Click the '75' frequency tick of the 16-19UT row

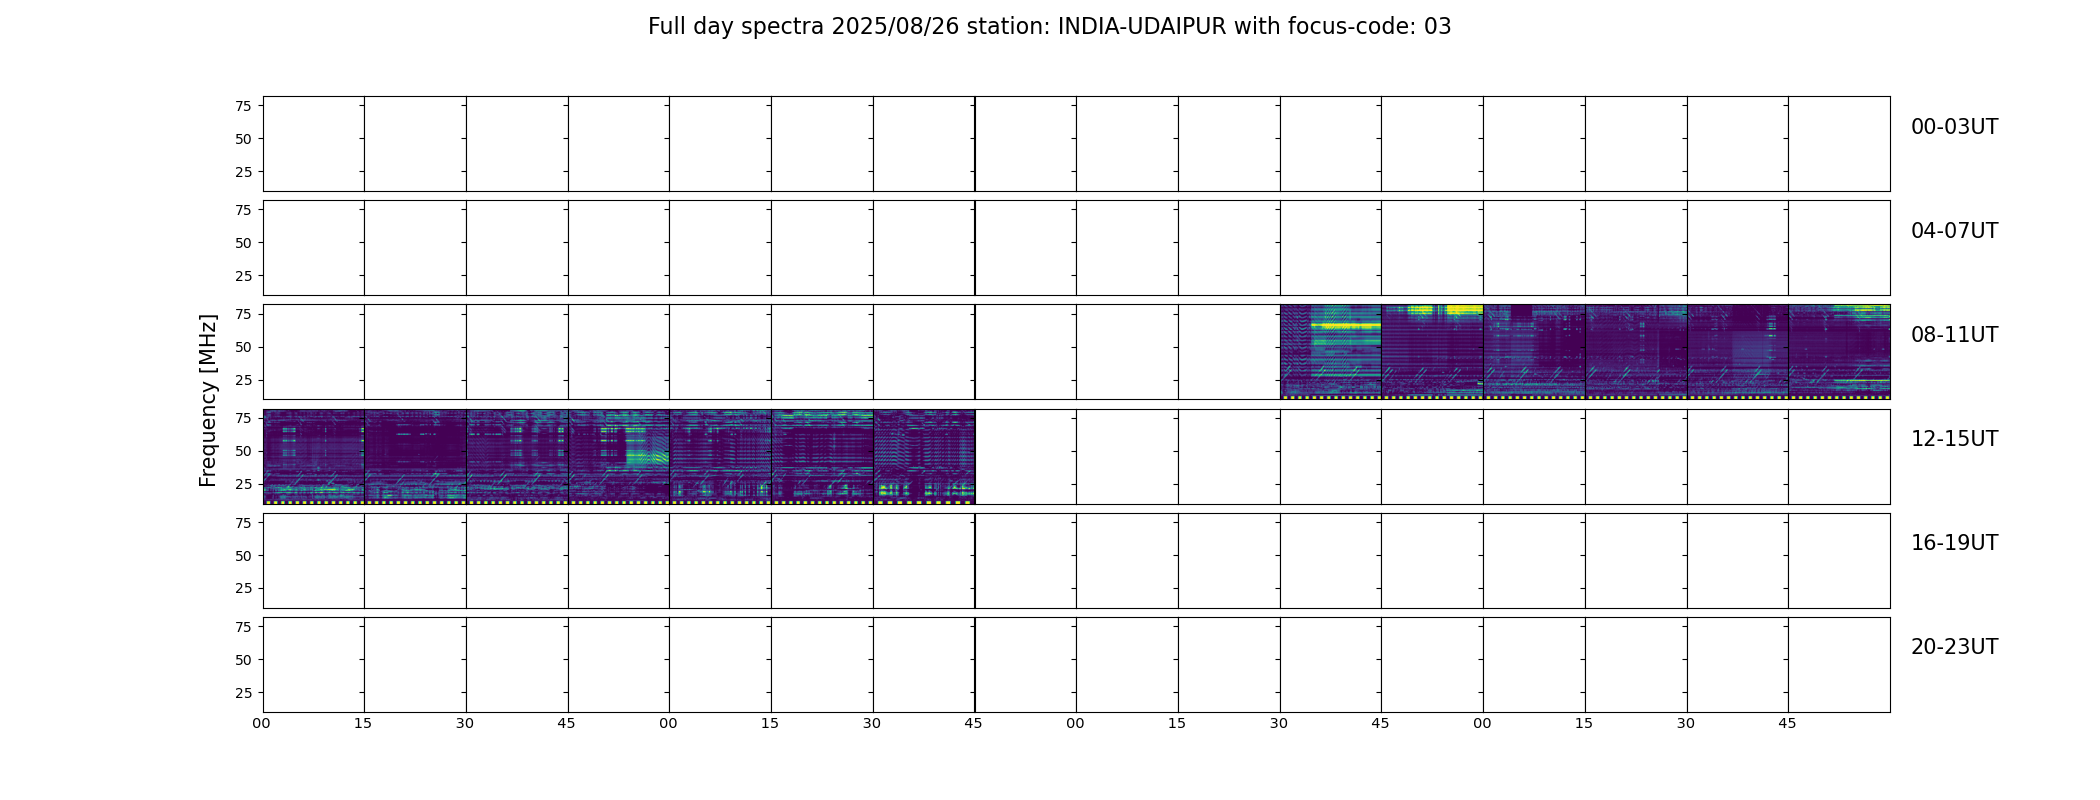[x=243, y=522]
